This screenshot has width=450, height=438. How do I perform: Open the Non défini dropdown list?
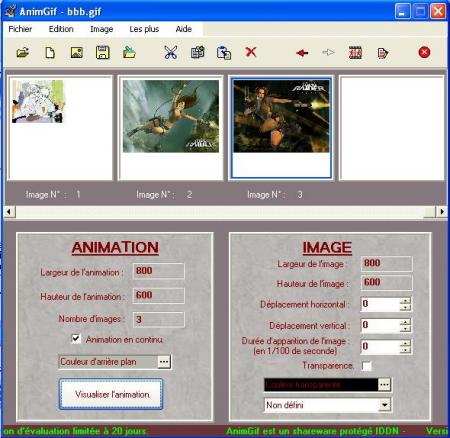(x=384, y=405)
